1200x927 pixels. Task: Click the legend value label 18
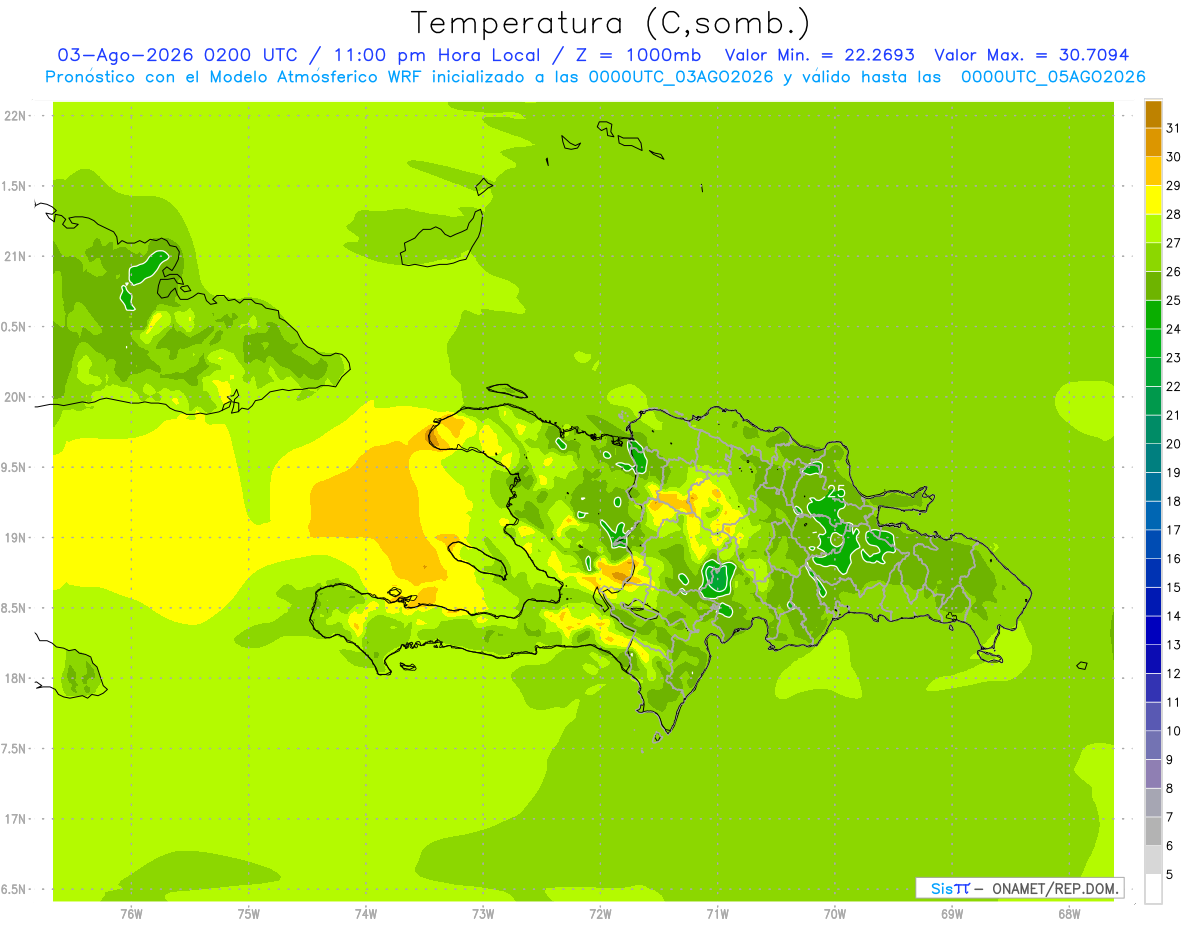pos(1173,501)
